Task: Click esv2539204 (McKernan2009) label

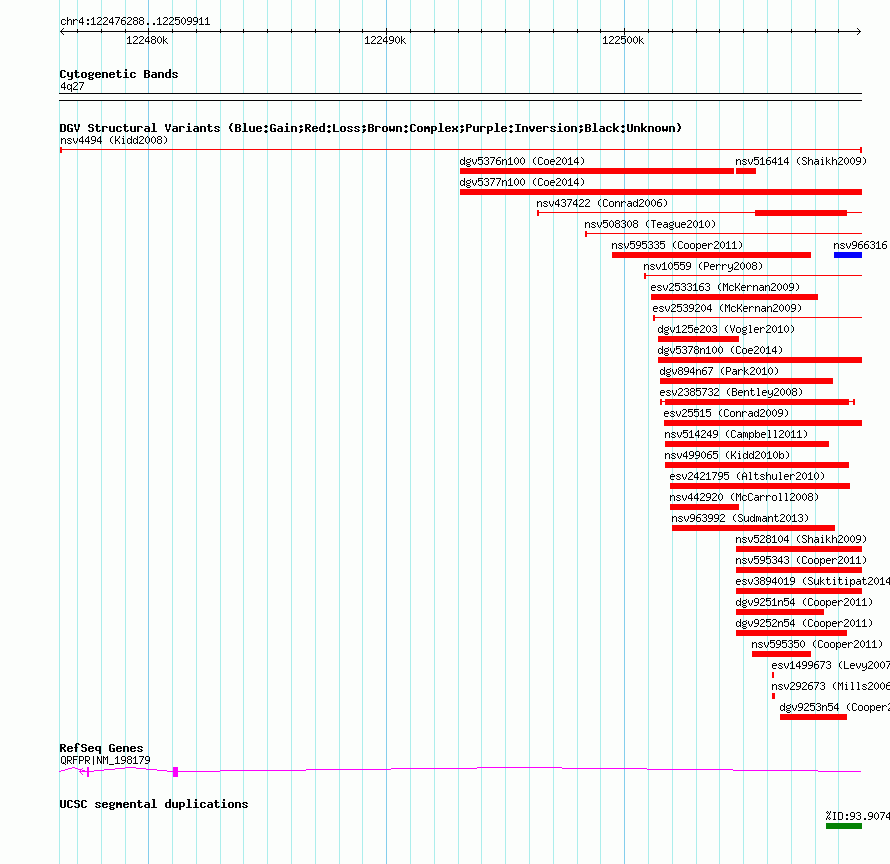Action: 727,308
